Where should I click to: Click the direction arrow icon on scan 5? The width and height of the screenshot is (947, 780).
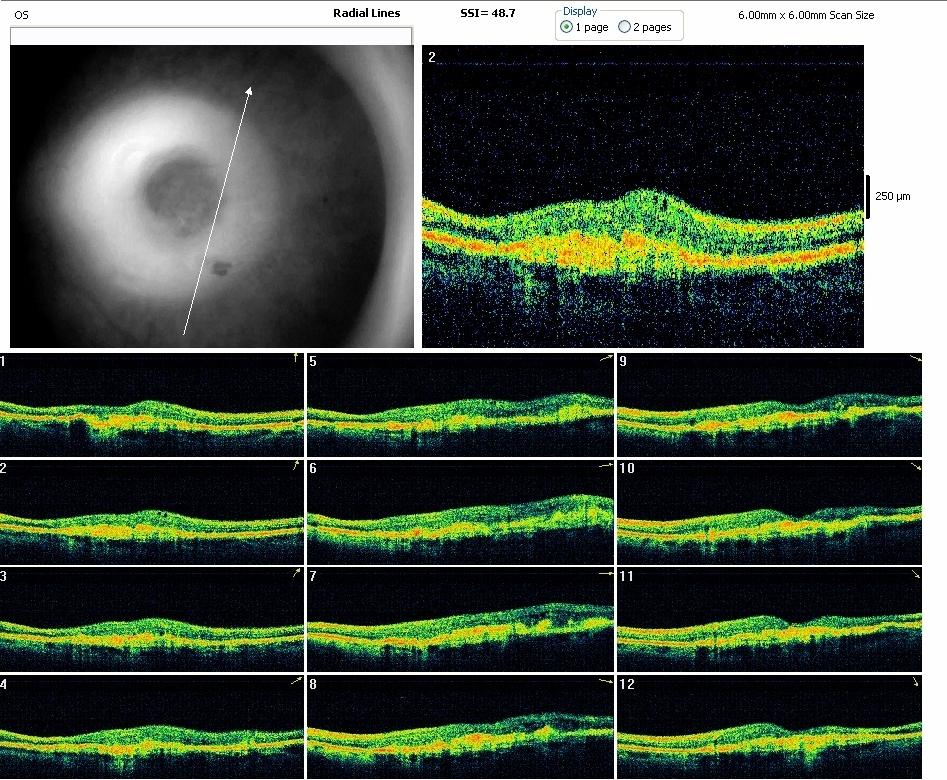pos(604,358)
